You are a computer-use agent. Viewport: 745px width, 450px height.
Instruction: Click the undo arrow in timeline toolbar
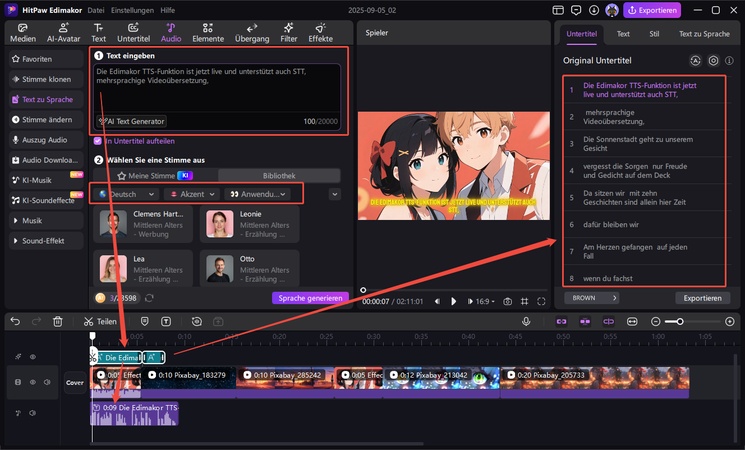[x=15, y=322]
